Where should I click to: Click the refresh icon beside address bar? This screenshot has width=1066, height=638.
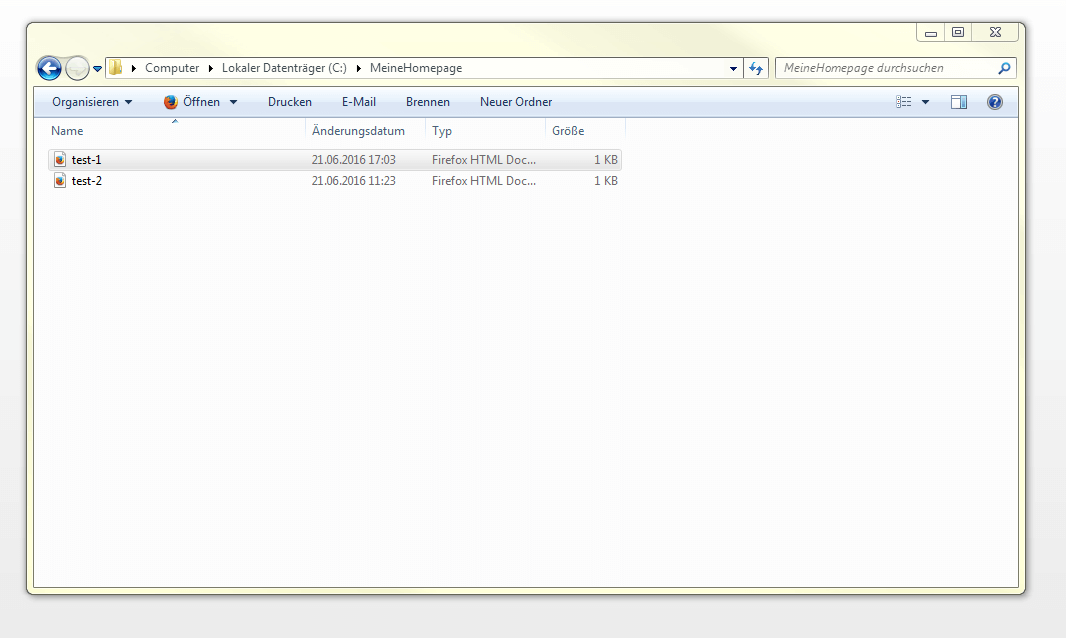click(x=756, y=68)
